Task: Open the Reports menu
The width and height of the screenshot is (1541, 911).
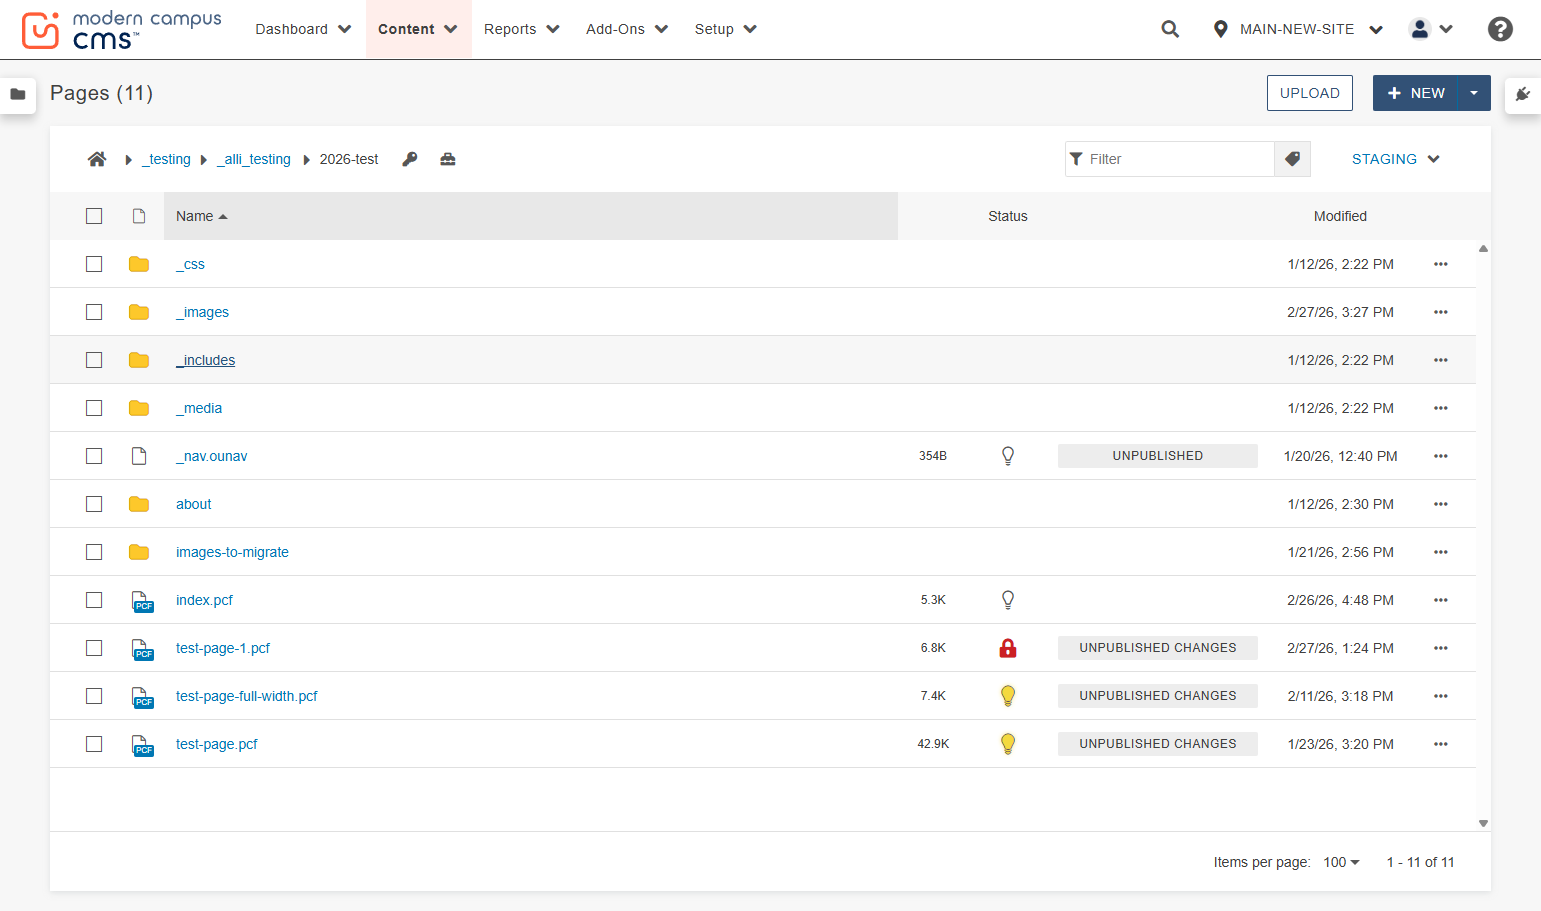Action: [521, 29]
